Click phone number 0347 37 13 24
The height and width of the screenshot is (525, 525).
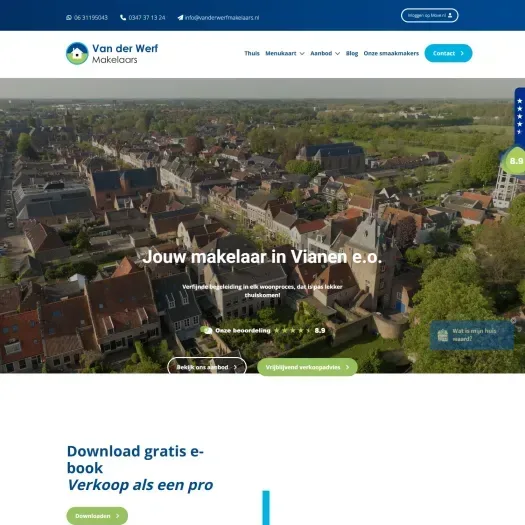point(147,17)
